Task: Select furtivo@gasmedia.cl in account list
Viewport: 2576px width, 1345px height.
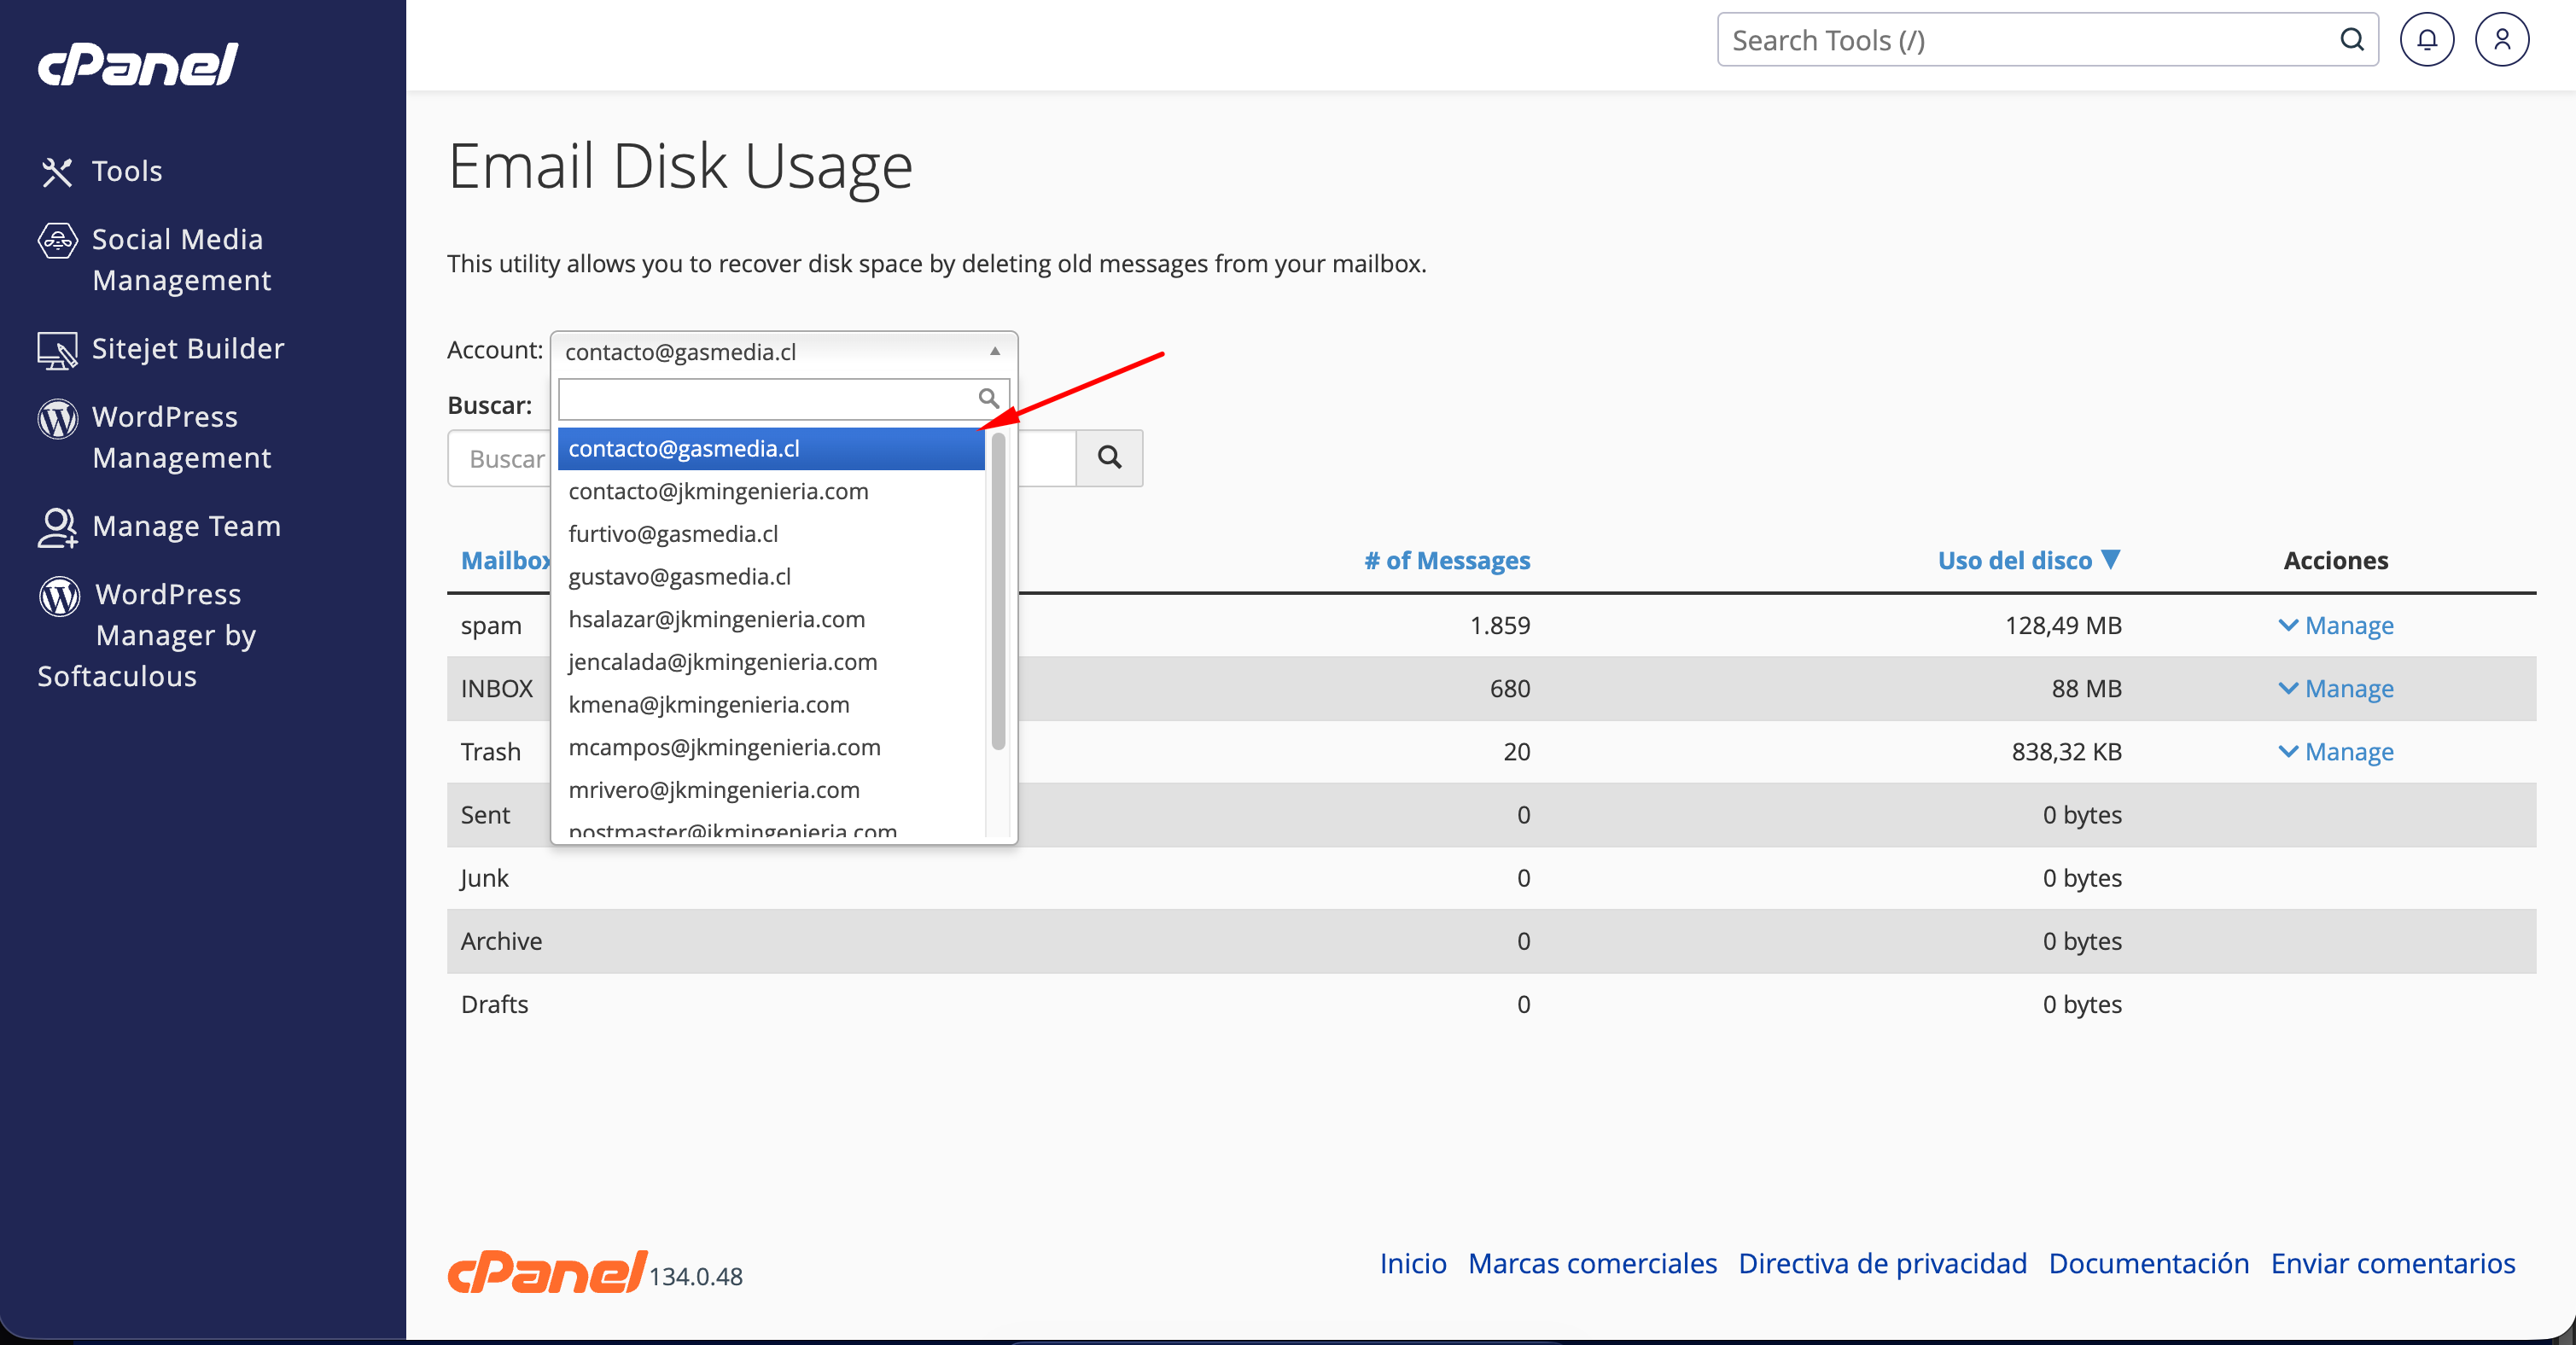Action: click(771, 534)
